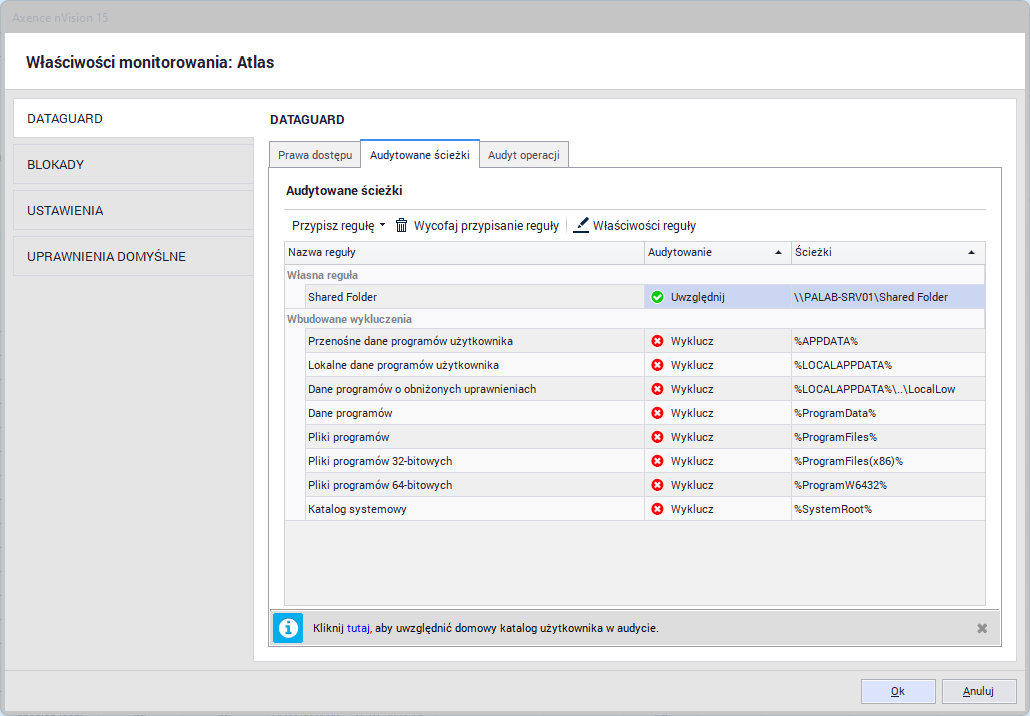
Task: Click red Wyklucz icon for Katalog systemowy
Action: 657,509
